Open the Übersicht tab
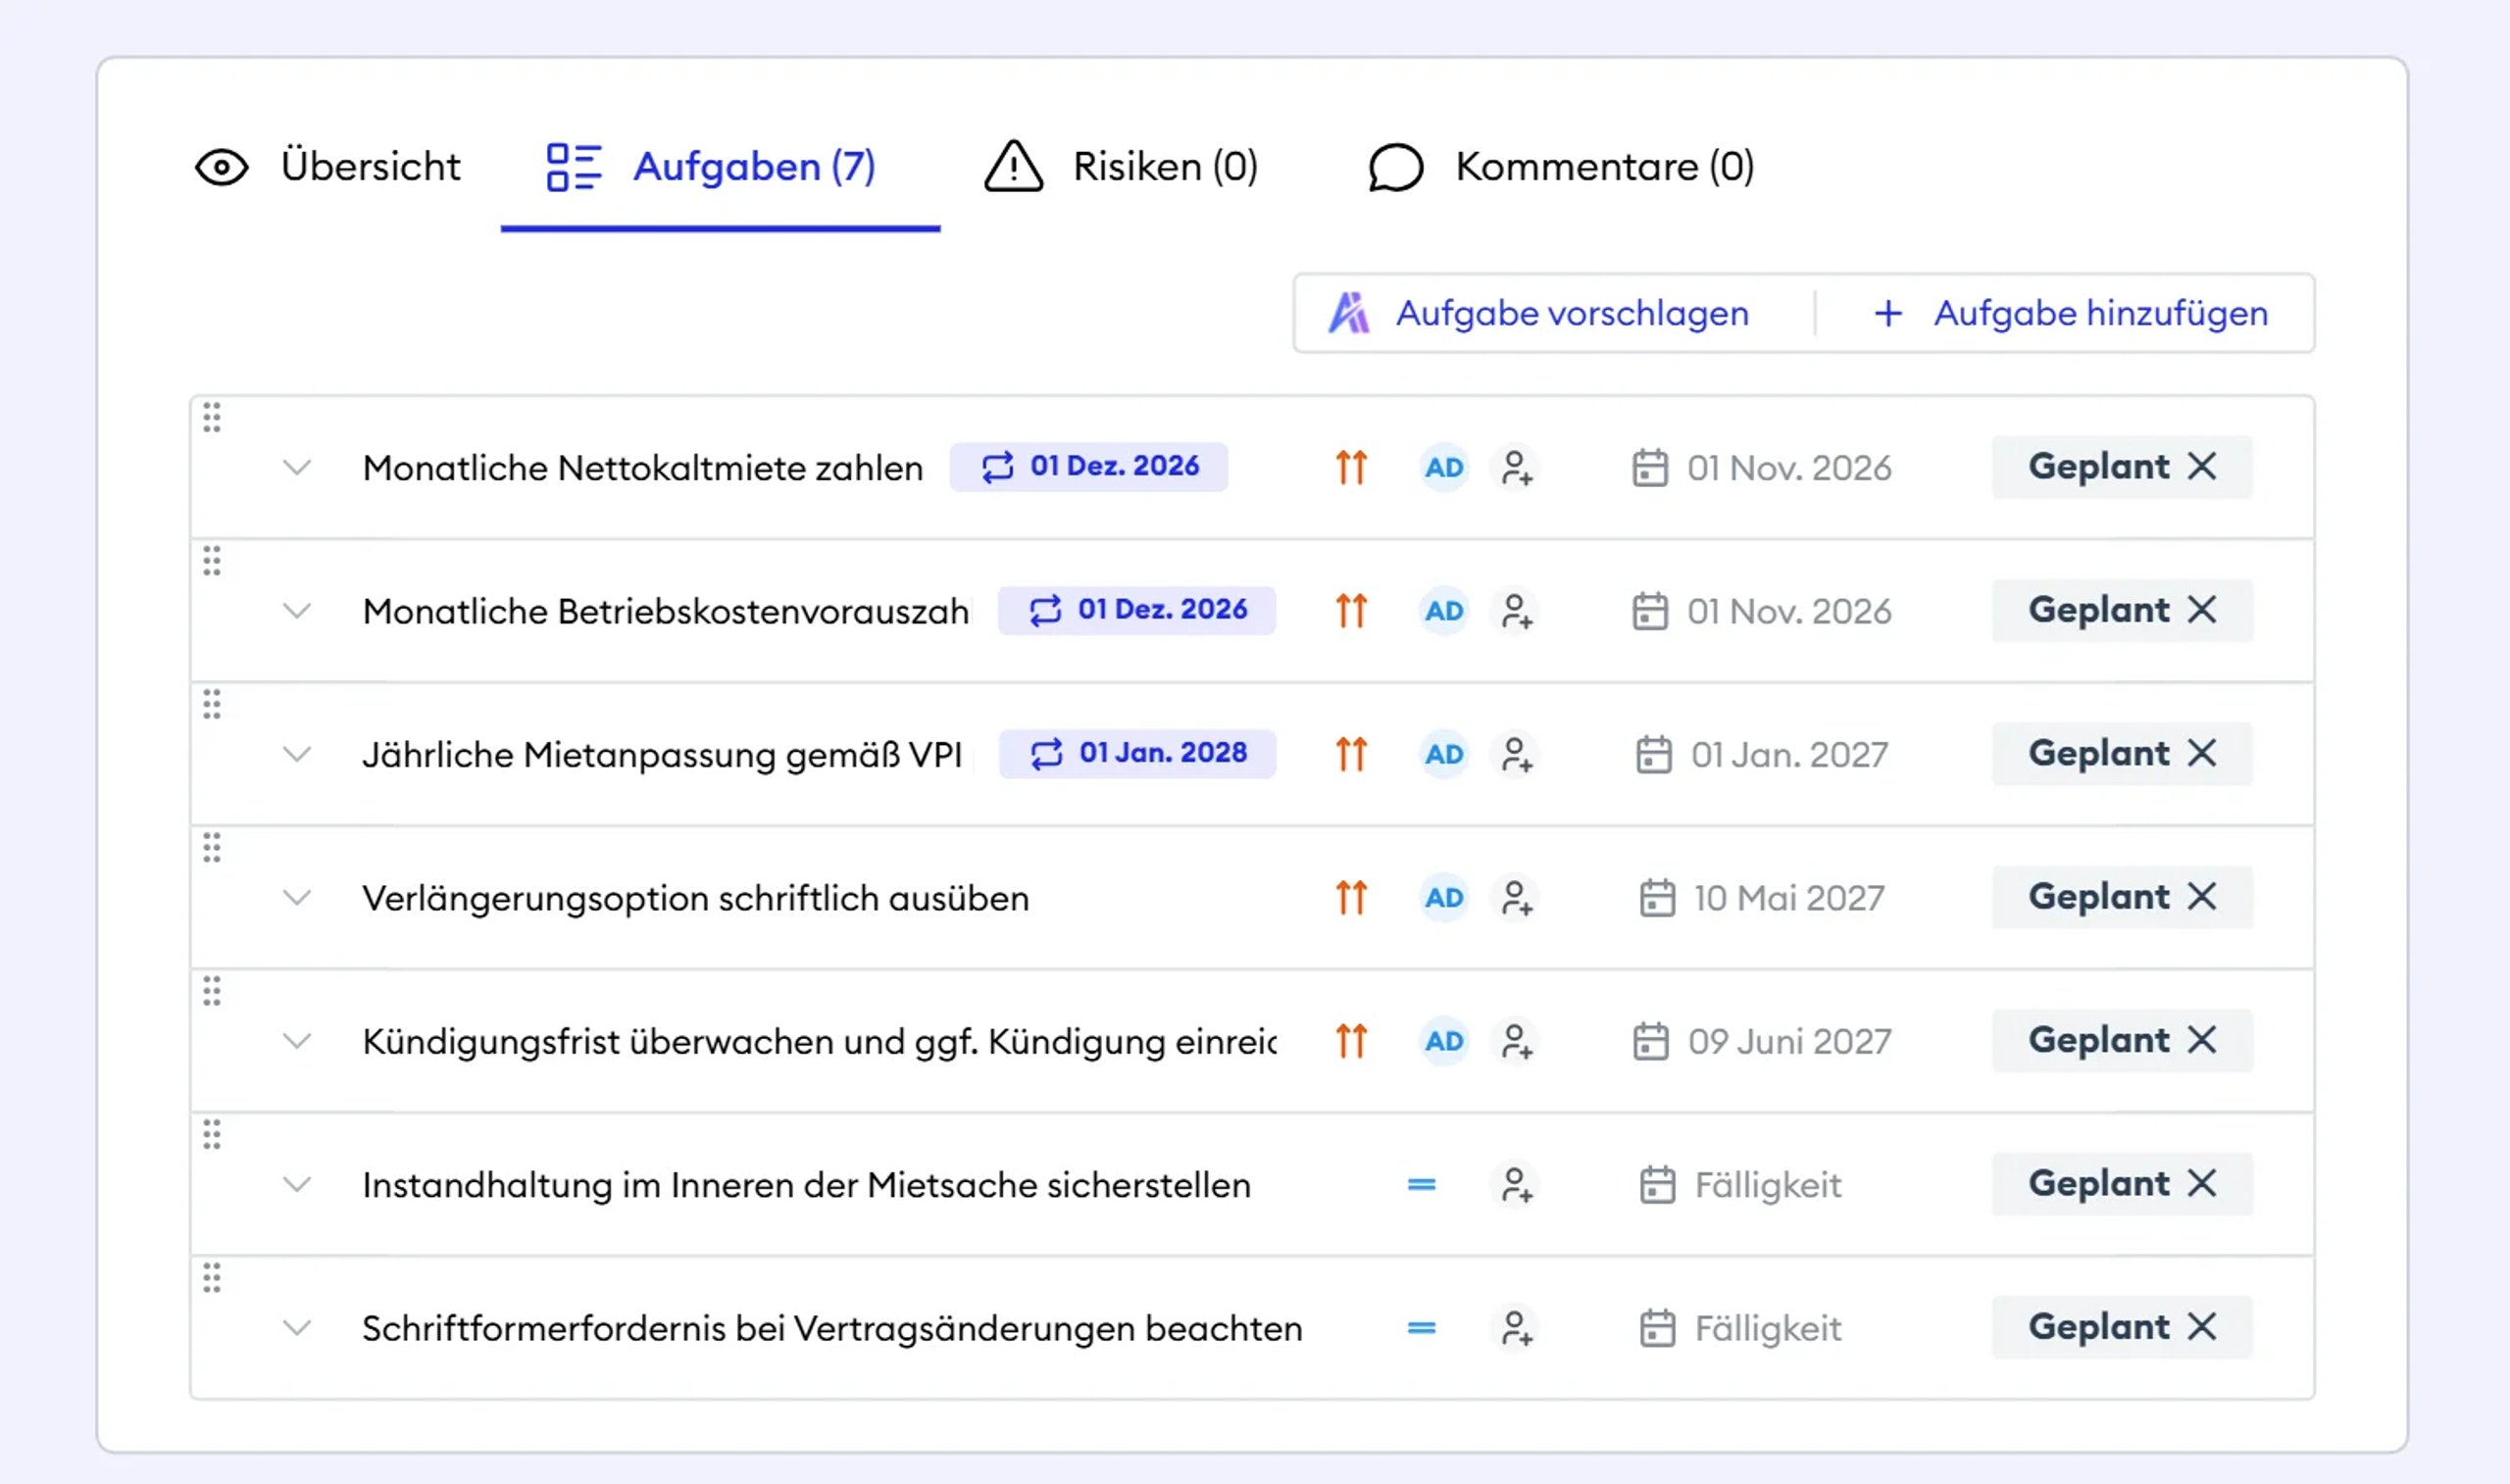The width and height of the screenshot is (2510, 1484). 328,166
